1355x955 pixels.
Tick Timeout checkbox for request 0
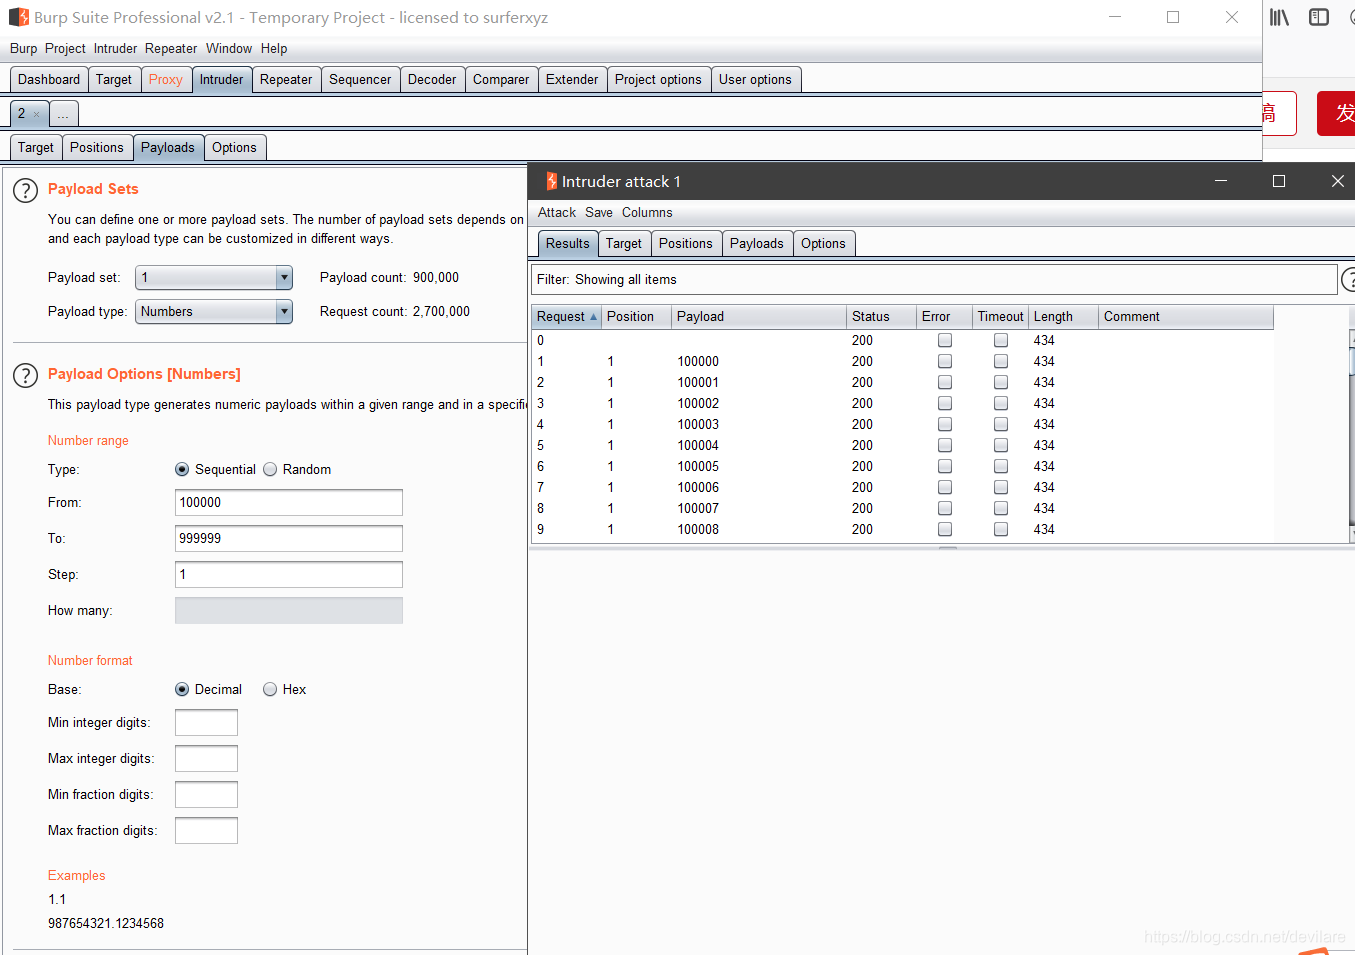[x=1001, y=341]
